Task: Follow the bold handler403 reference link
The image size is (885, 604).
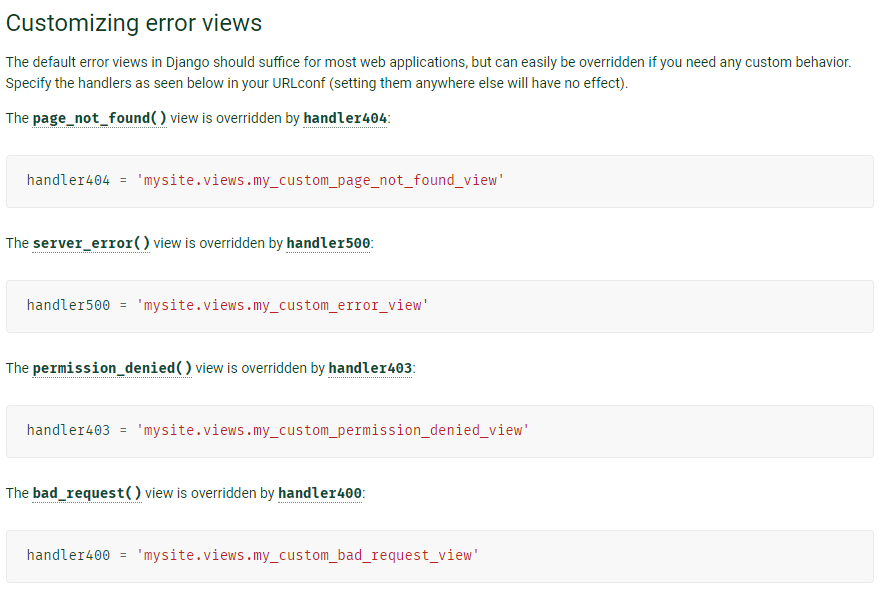Action: point(370,368)
